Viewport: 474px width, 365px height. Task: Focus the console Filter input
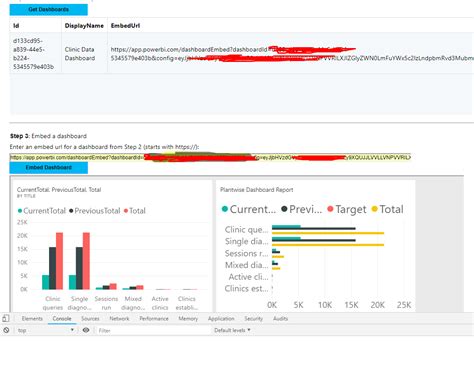coord(153,330)
